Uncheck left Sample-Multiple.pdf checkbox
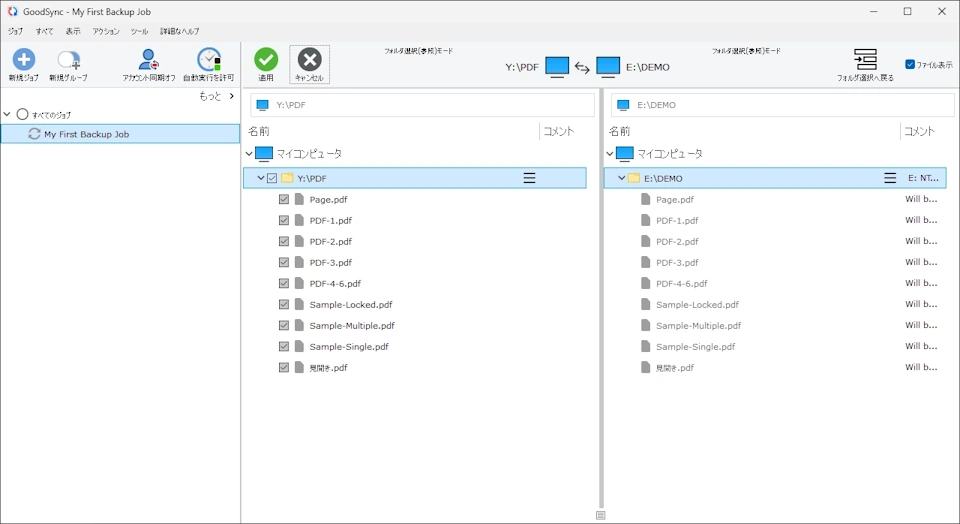Image resolution: width=960 pixels, height=524 pixels. (x=283, y=325)
